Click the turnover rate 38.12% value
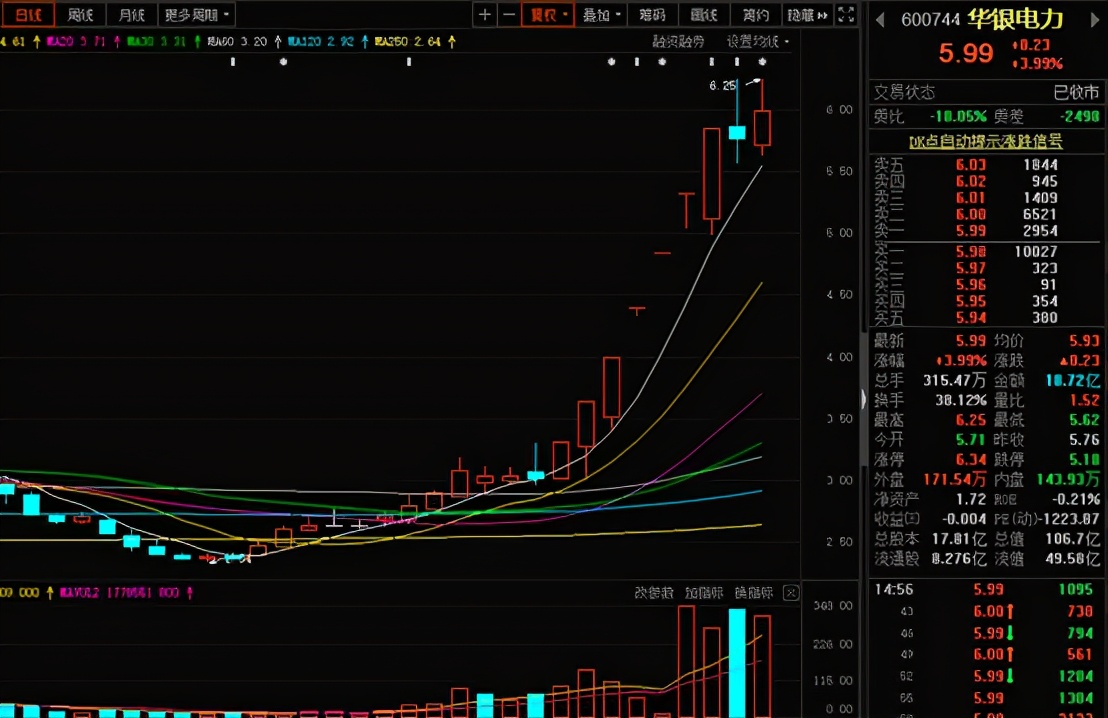 coord(960,400)
